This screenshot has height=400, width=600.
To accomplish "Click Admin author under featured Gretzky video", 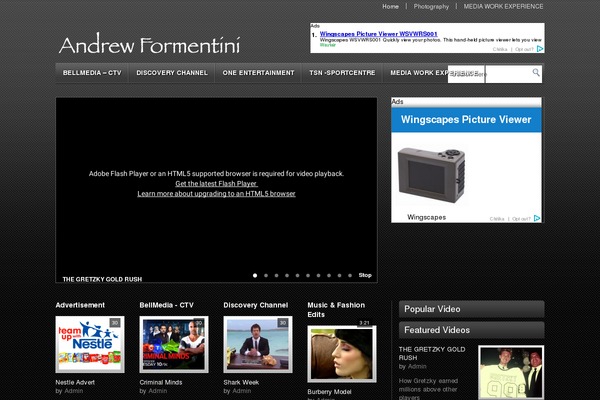I will (x=417, y=366).
